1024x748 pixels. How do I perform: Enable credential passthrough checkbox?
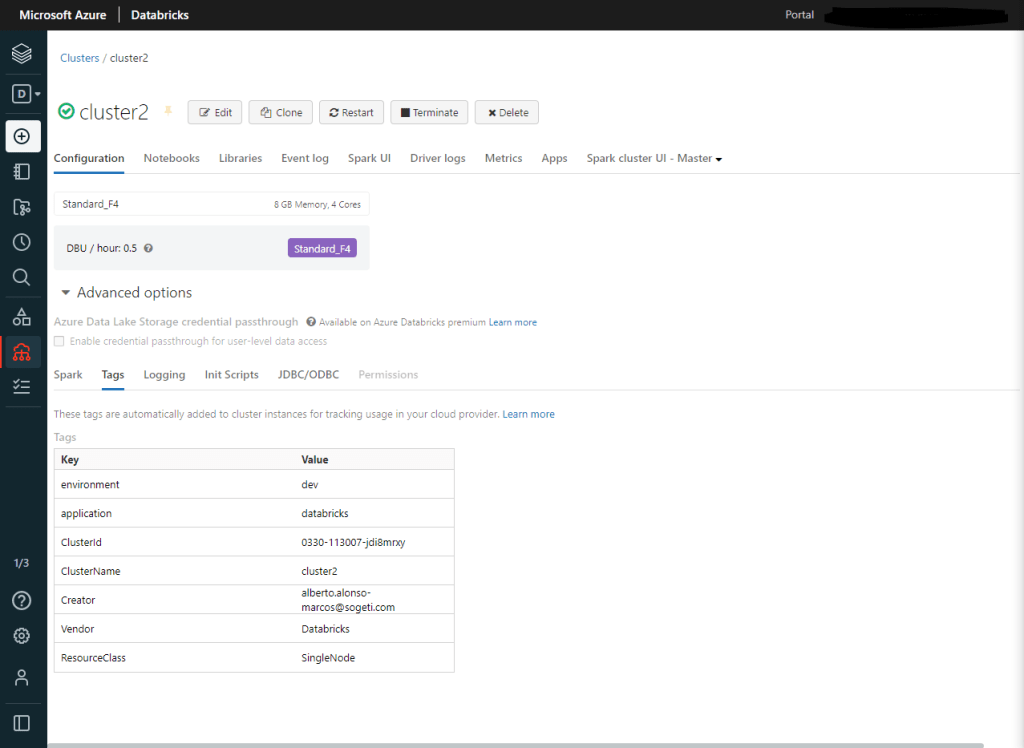59,341
